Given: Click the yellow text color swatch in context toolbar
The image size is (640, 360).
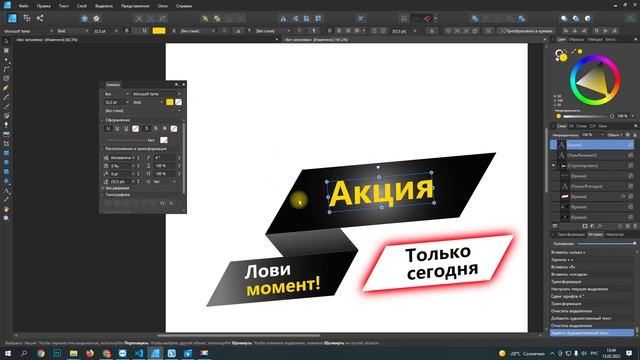Looking at the screenshot, I should click(x=159, y=31).
